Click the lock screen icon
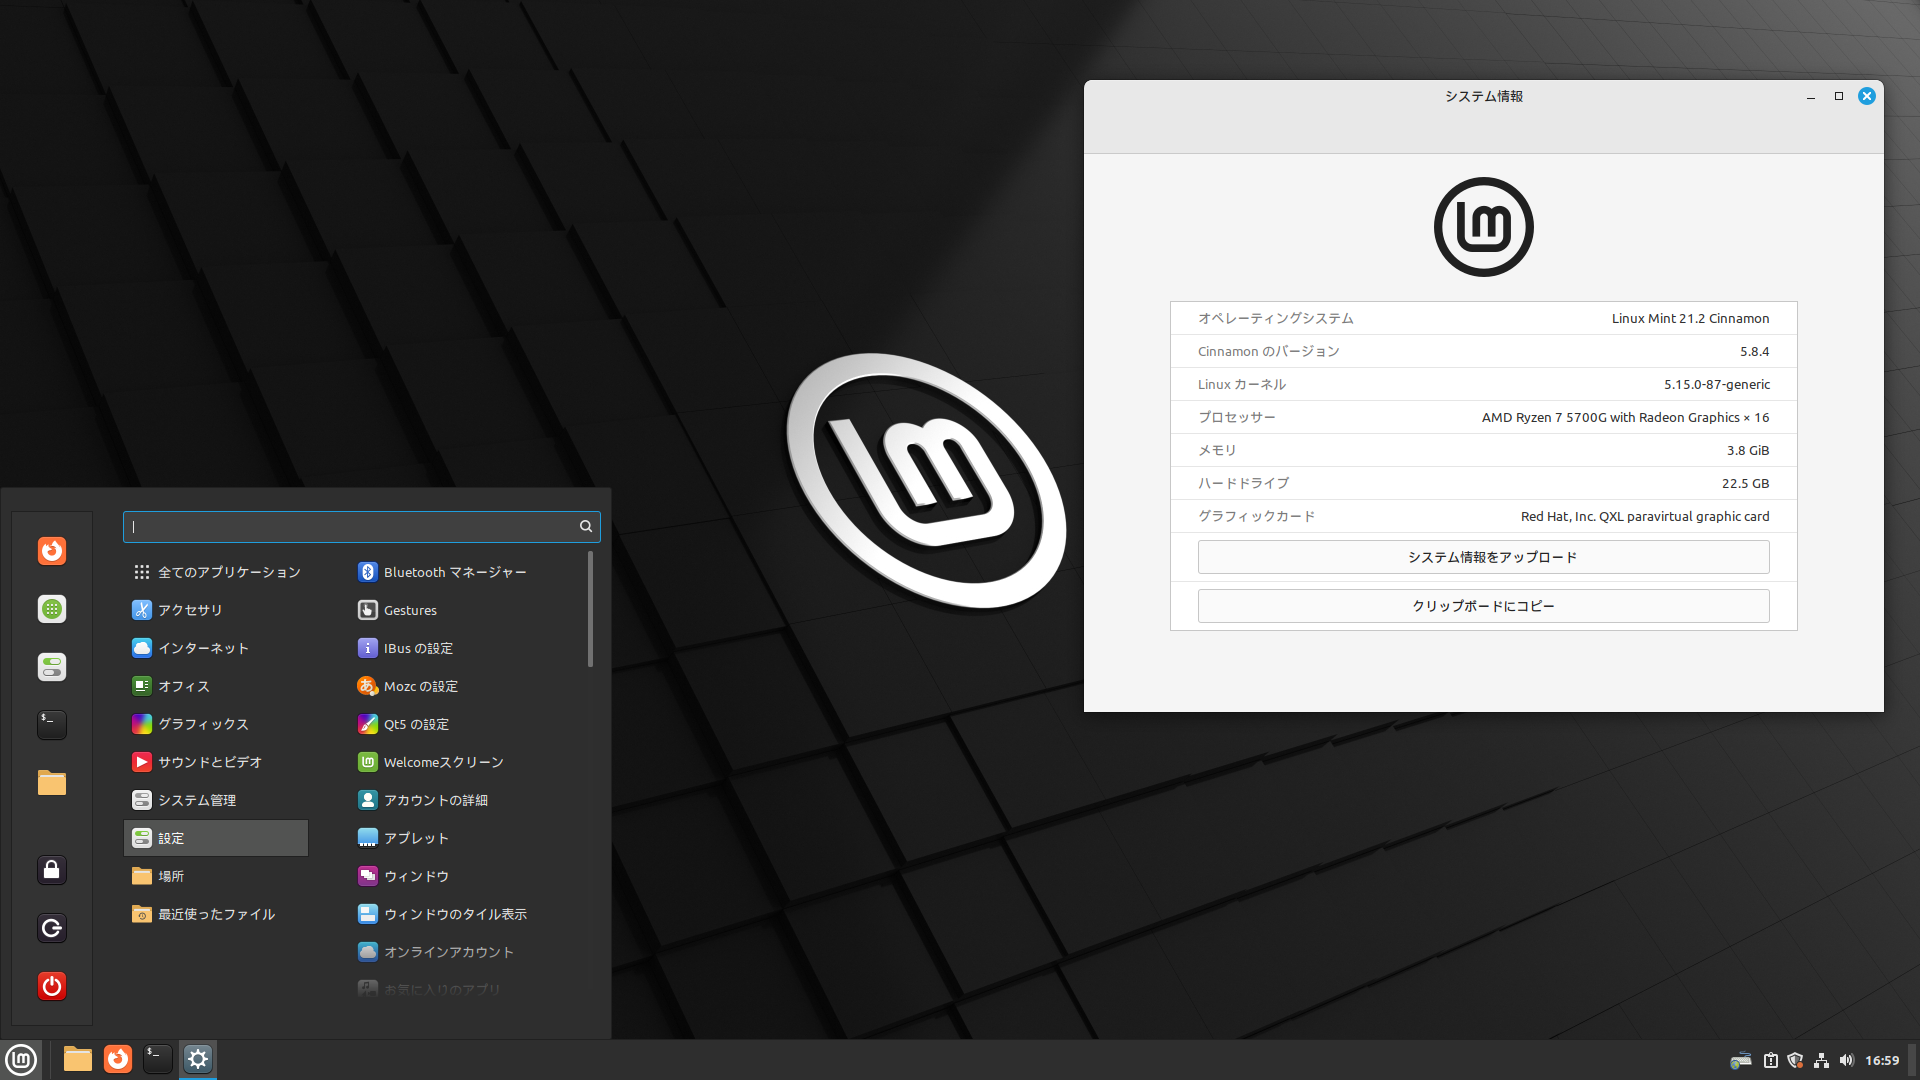The height and width of the screenshot is (1080, 1920). pos(52,870)
